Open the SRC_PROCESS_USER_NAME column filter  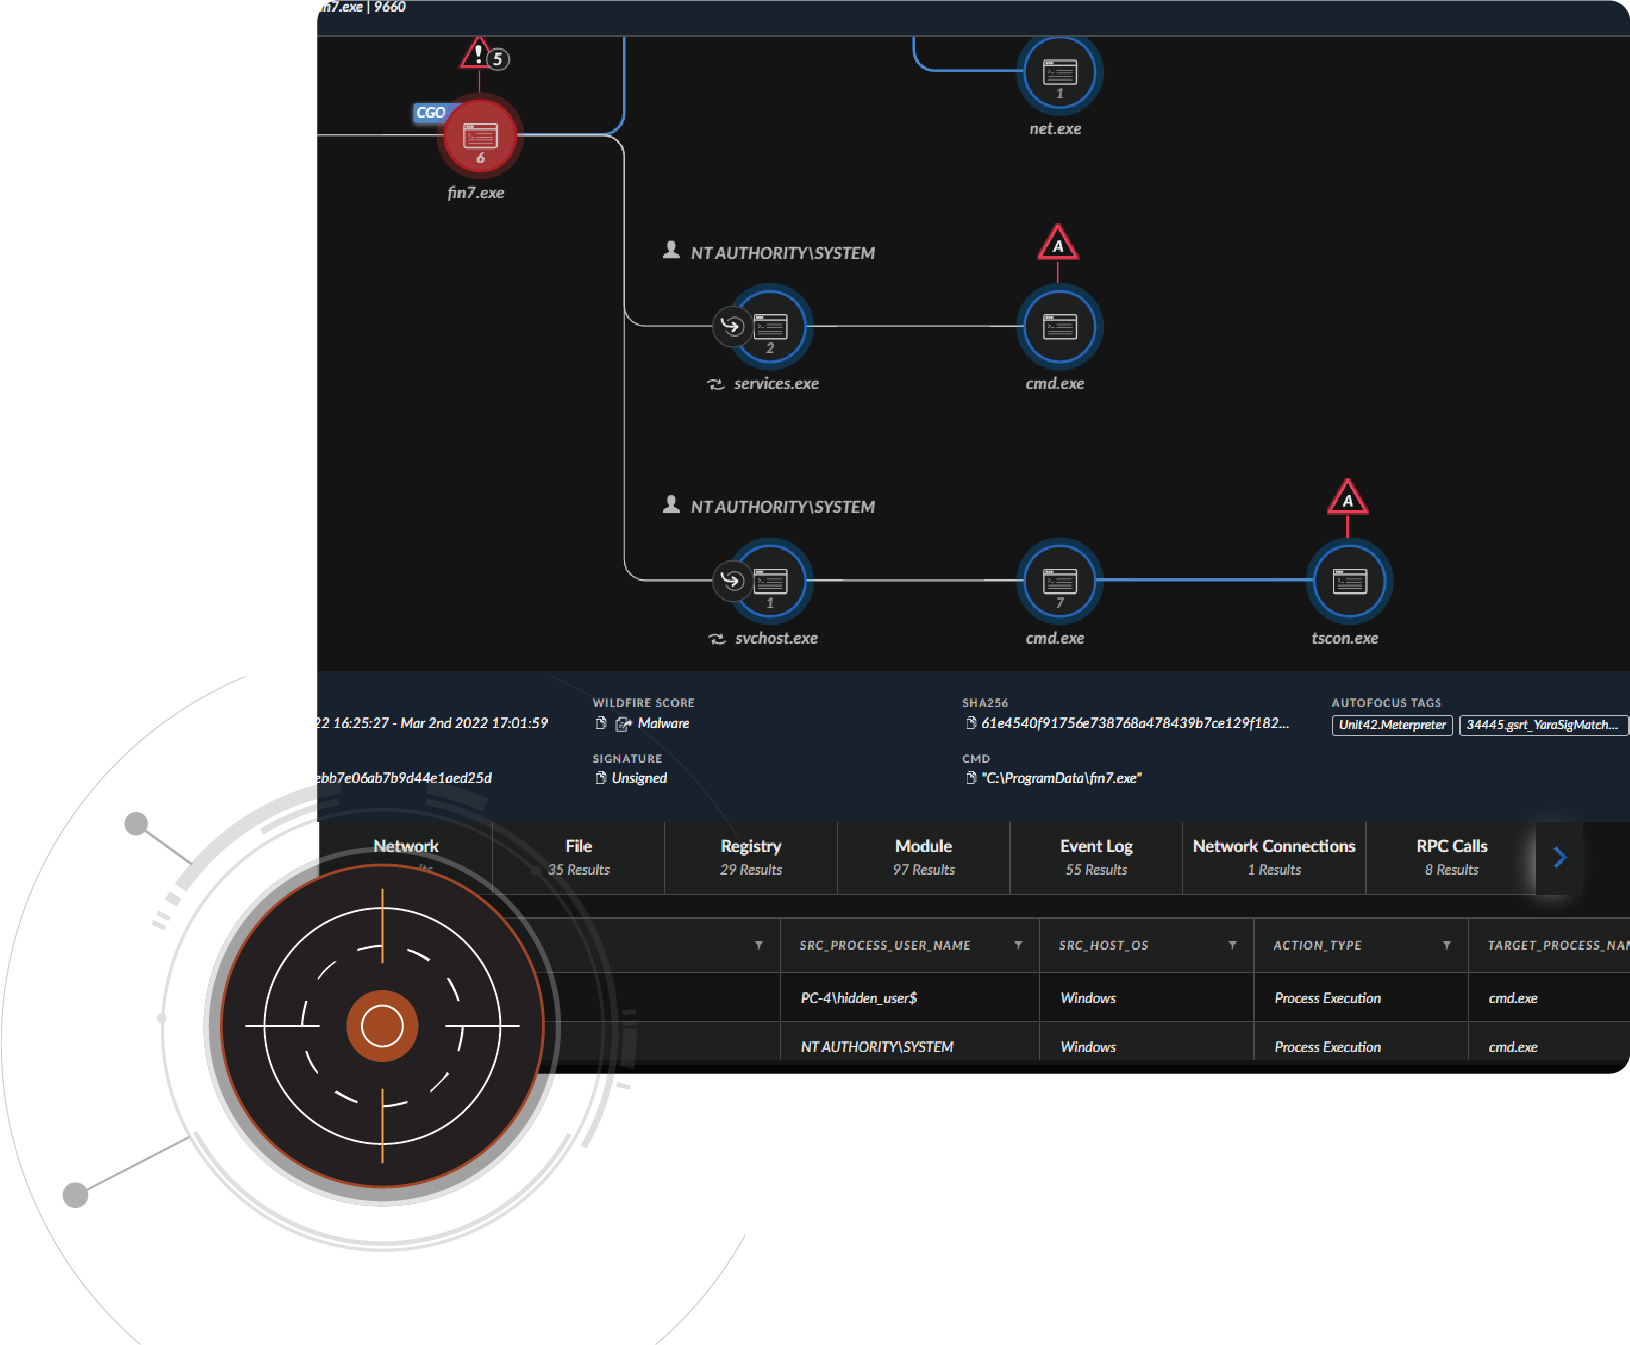pyautogui.click(x=1018, y=945)
